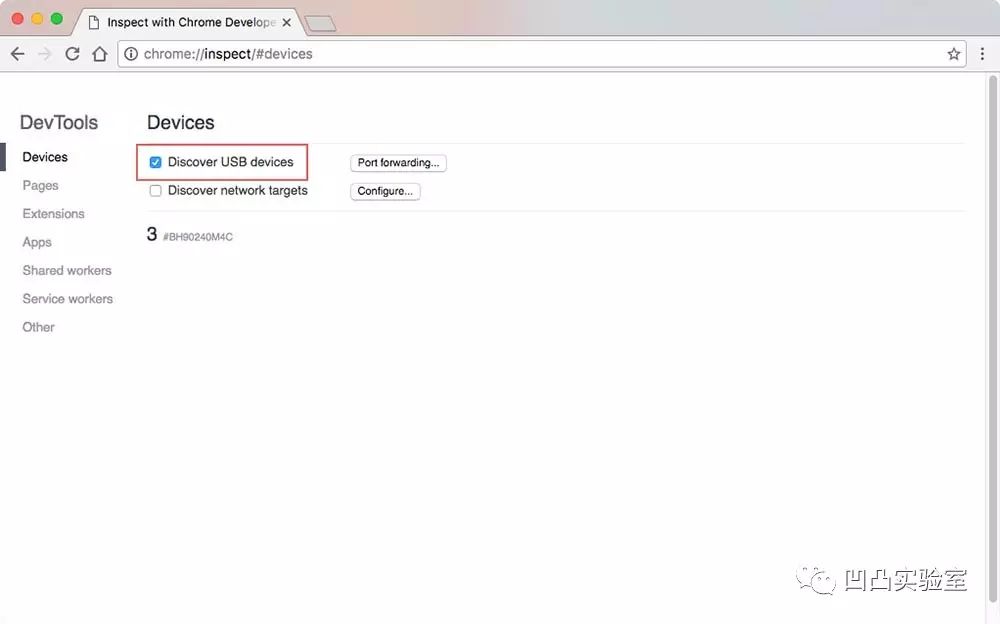Click the Configure button
The width and height of the screenshot is (1000, 624).
coord(385,191)
